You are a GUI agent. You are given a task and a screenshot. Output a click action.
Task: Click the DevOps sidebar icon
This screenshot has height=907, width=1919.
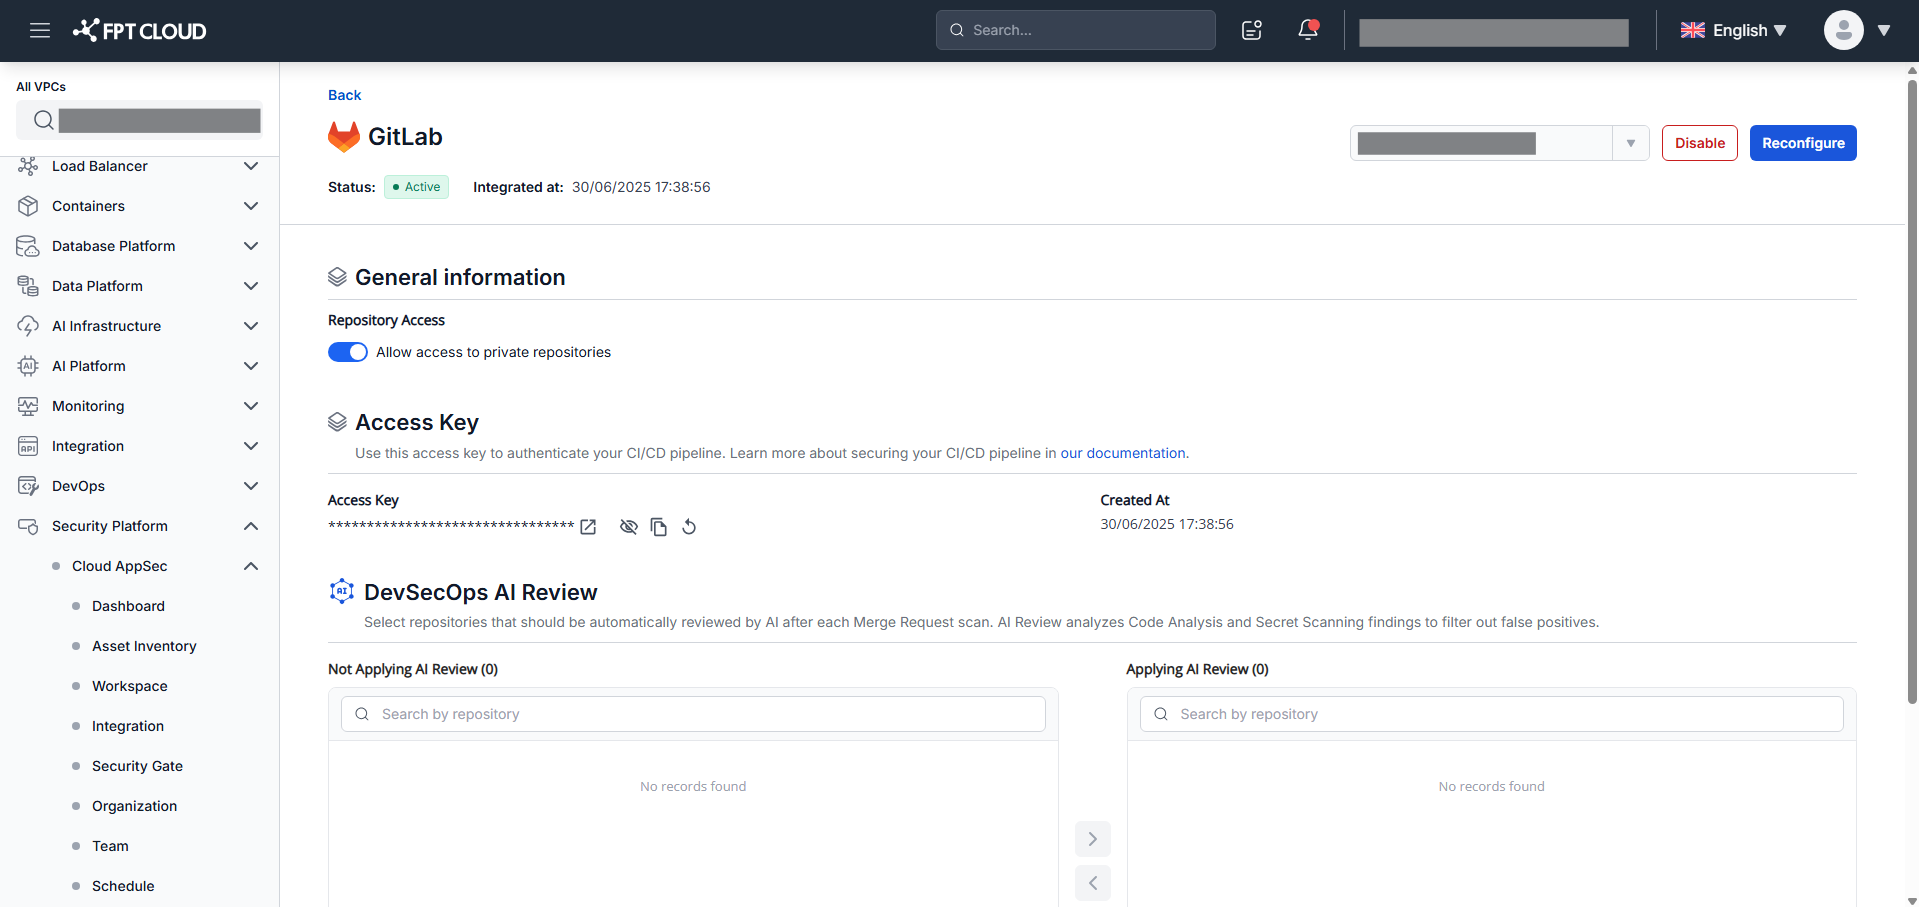28,486
